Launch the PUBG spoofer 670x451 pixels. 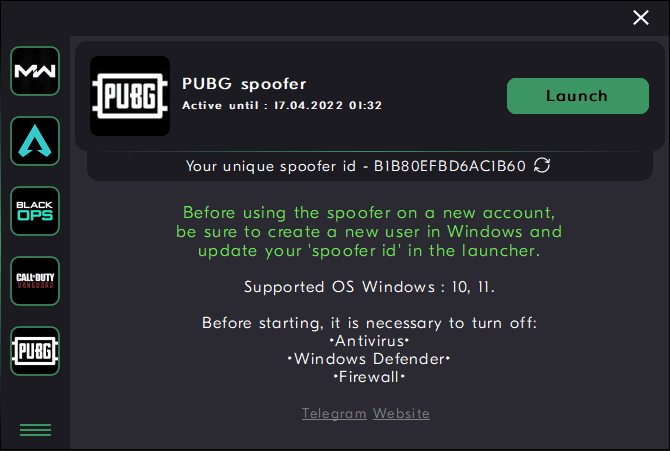point(578,96)
